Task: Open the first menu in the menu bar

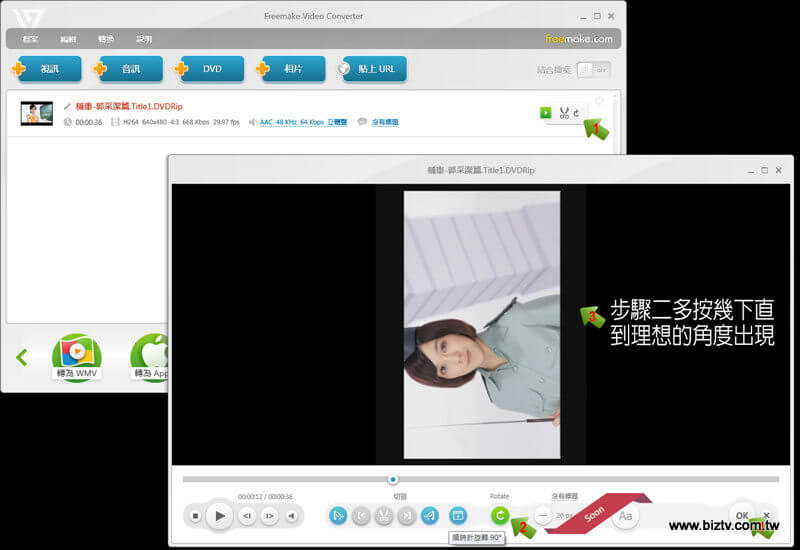Action: 30,39
